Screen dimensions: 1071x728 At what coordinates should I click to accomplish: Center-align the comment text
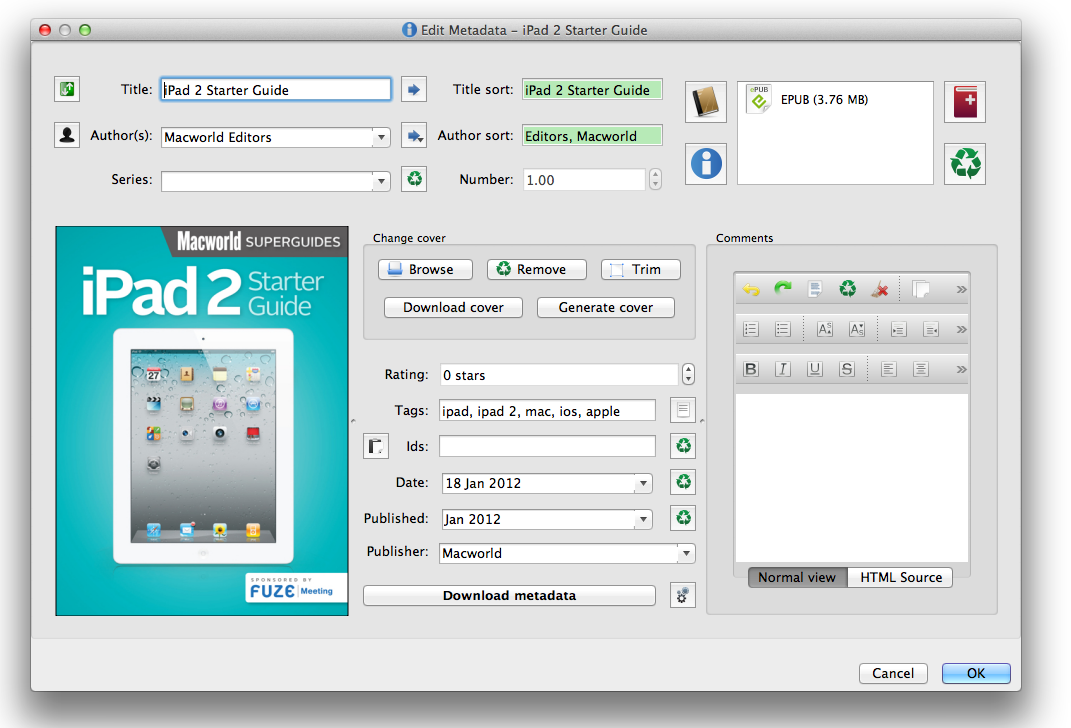921,369
